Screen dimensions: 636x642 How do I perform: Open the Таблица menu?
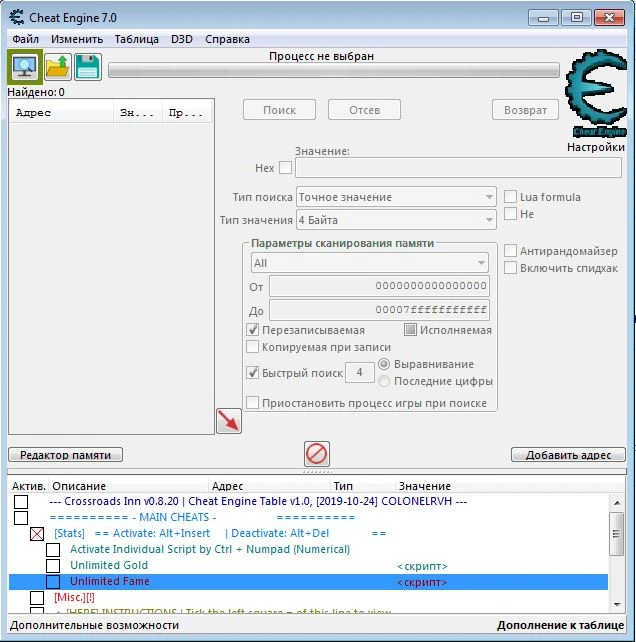tap(136, 39)
